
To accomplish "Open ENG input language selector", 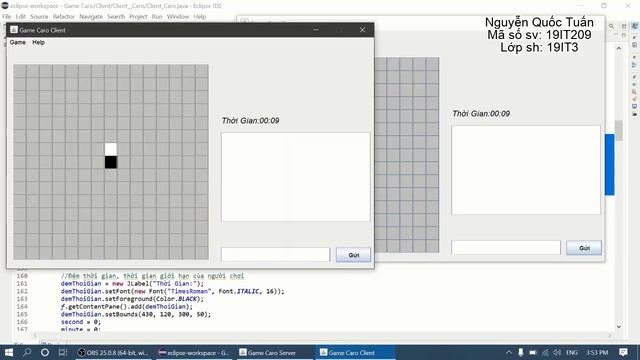I will click(572, 352).
